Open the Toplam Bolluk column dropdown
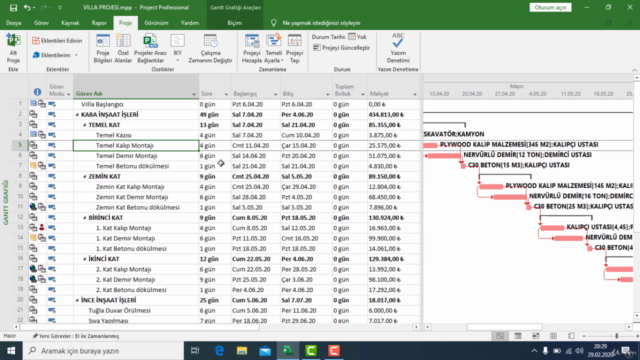This screenshot has width=640, height=360. pos(362,94)
